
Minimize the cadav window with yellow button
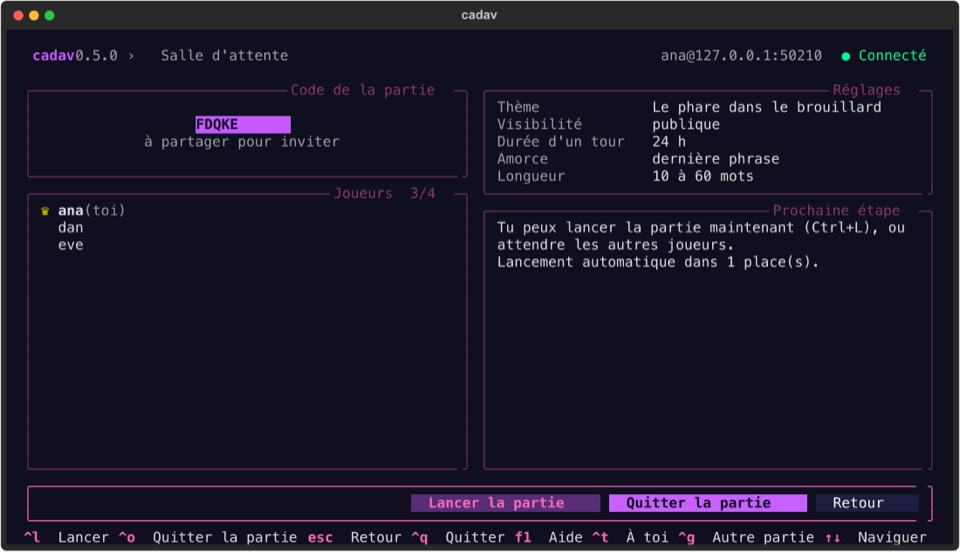[x=34, y=15]
